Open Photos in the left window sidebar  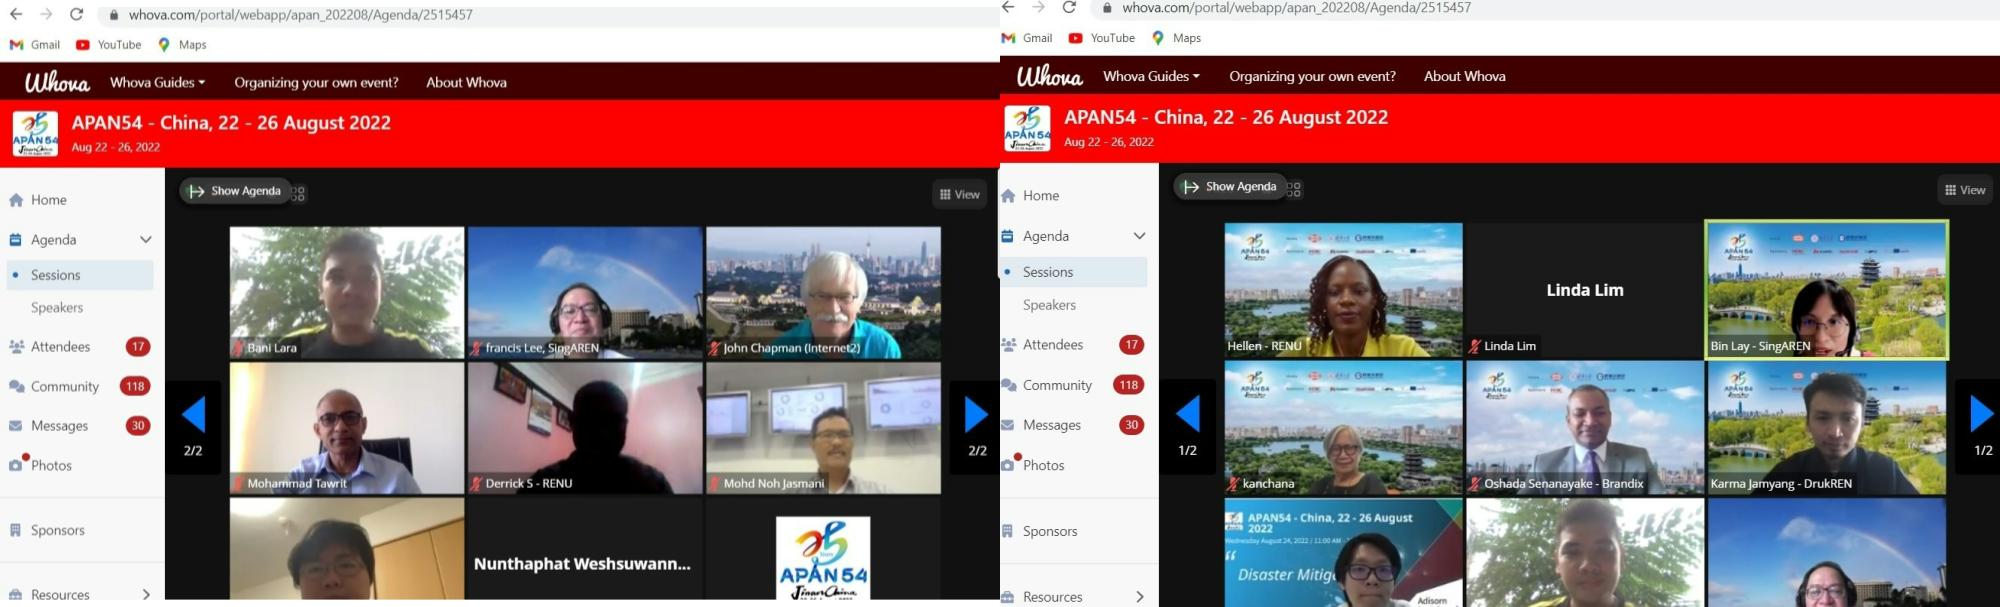(x=50, y=465)
